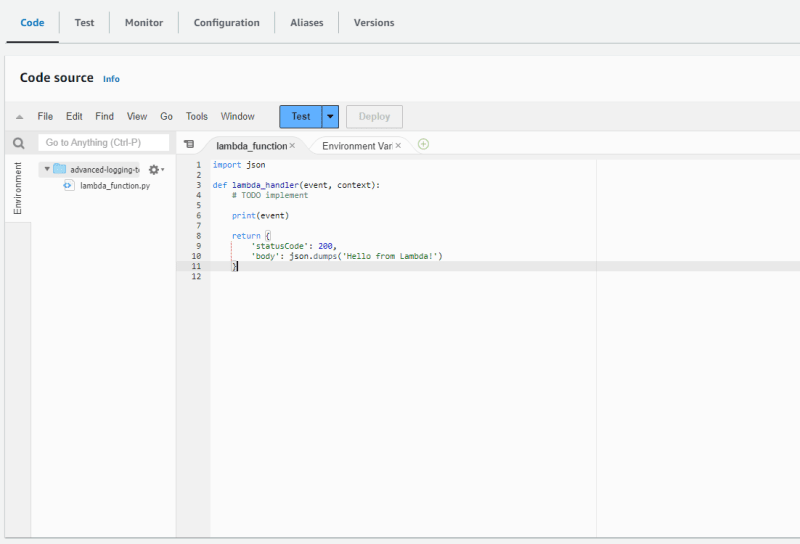Open the Monitor tab

(x=144, y=22)
